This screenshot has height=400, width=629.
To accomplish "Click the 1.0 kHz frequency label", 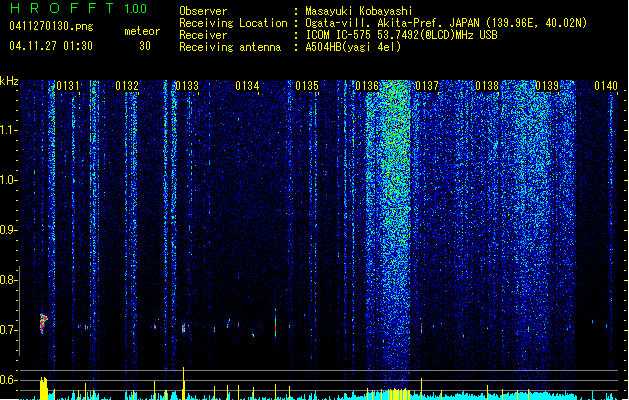I will click(x=8, y=180).
